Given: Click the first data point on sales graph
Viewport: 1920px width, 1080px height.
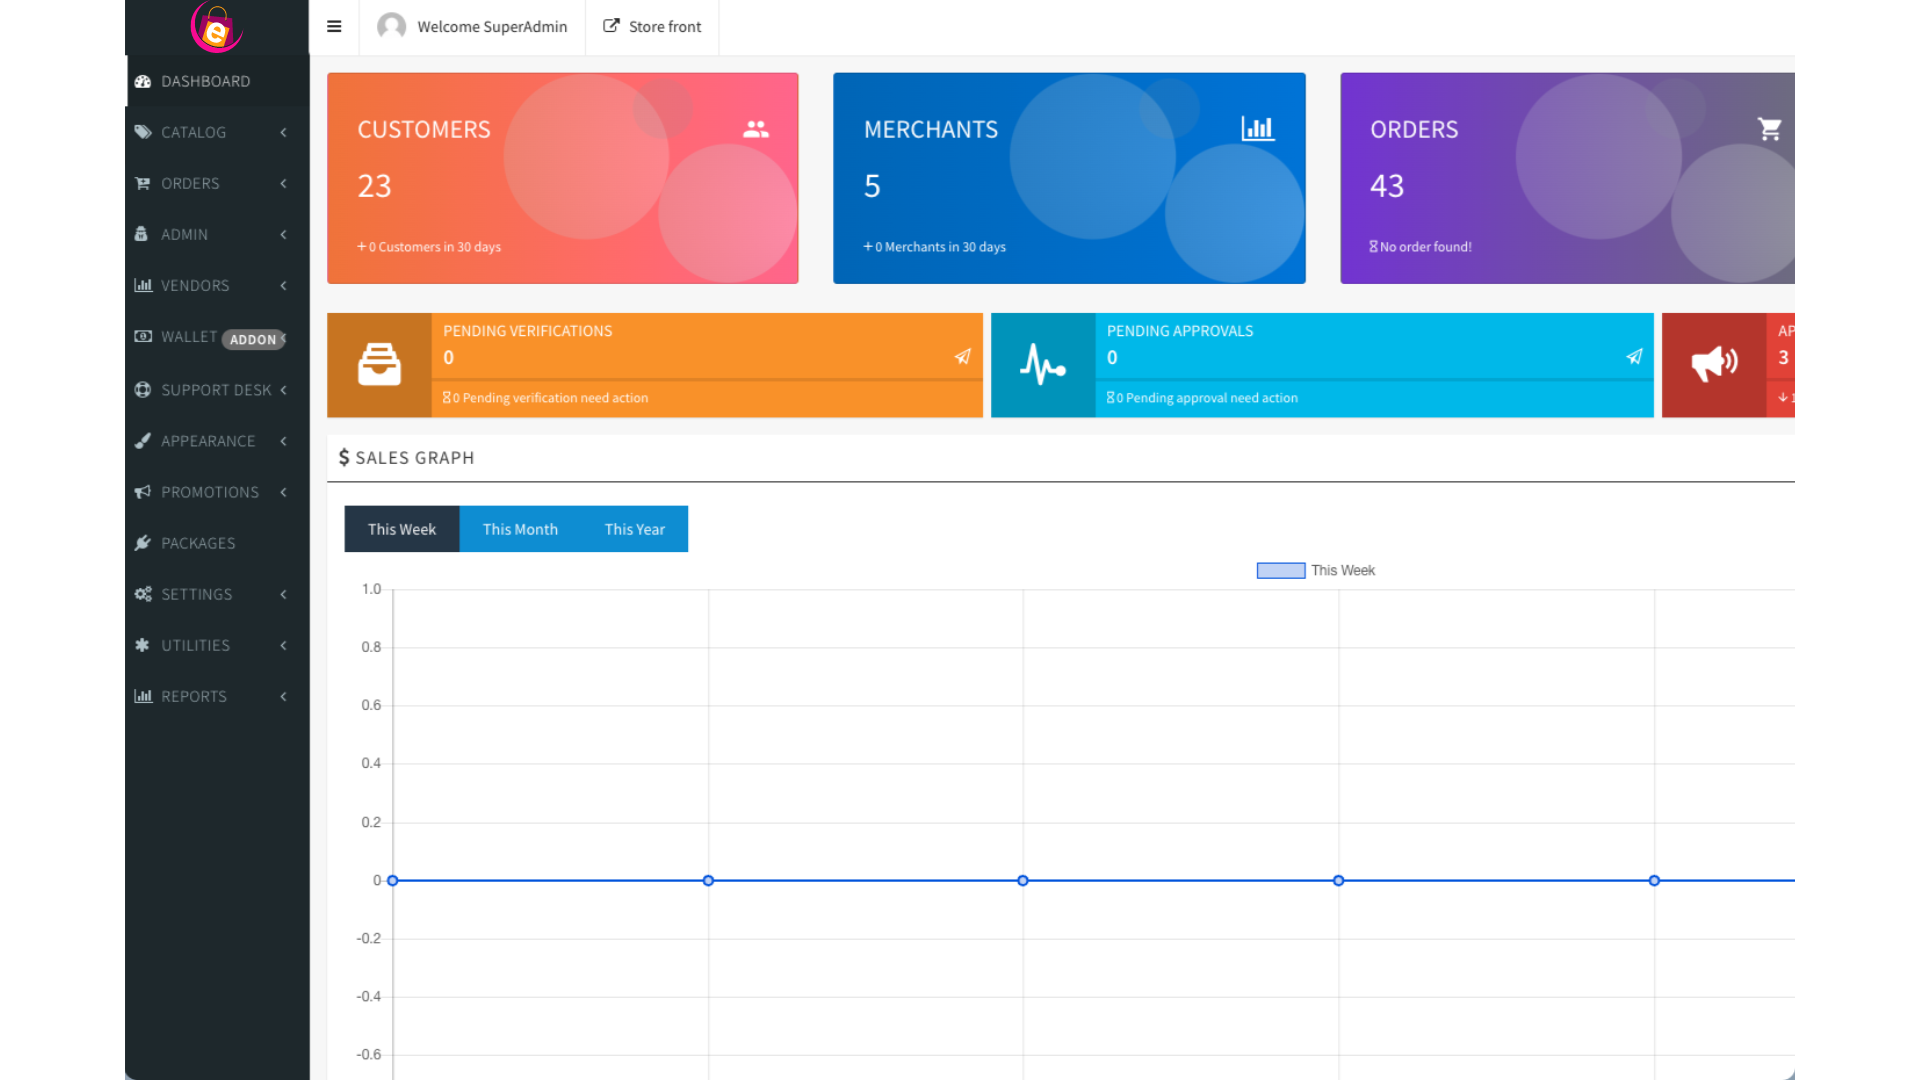Looking at the screenshot, I should click(393, 881).
